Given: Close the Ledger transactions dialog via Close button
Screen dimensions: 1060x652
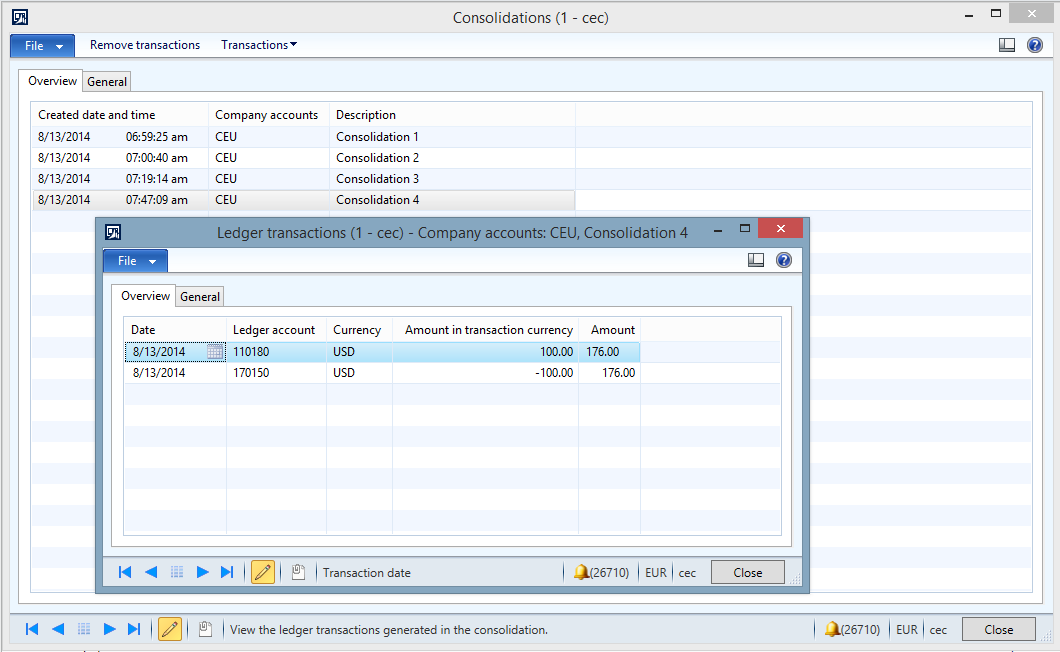Looking at the screenshot, I should pyautogui.click(x=747, y=573).
